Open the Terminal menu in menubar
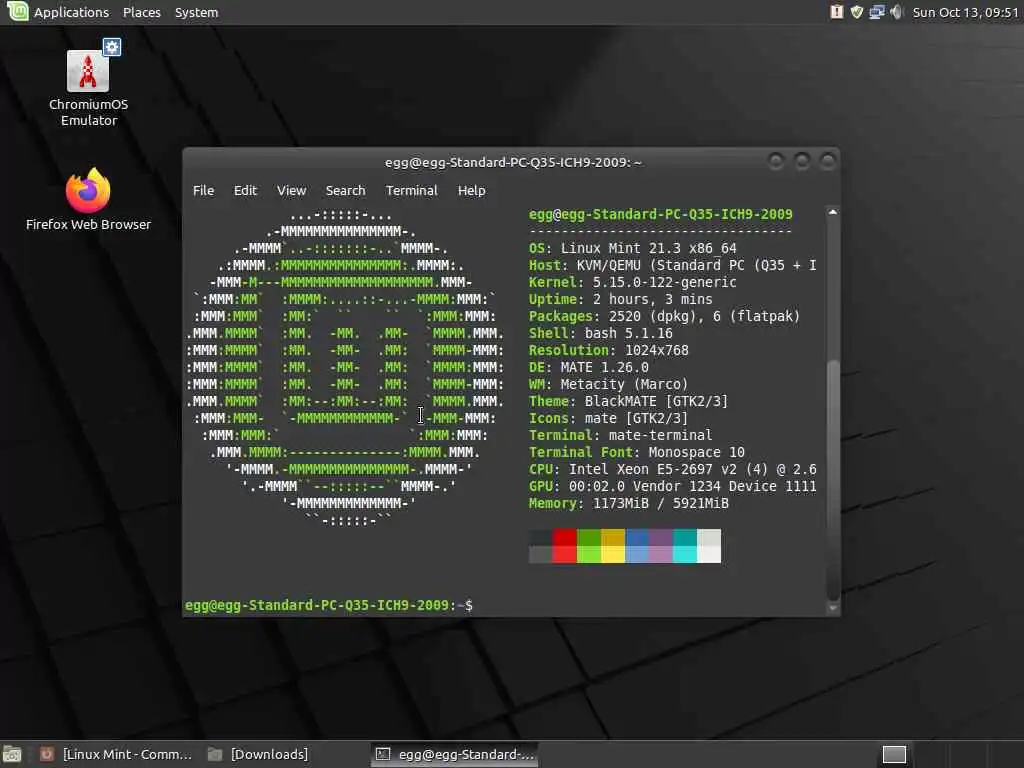This screenshot has width=1024, height=768. (411, 190)
